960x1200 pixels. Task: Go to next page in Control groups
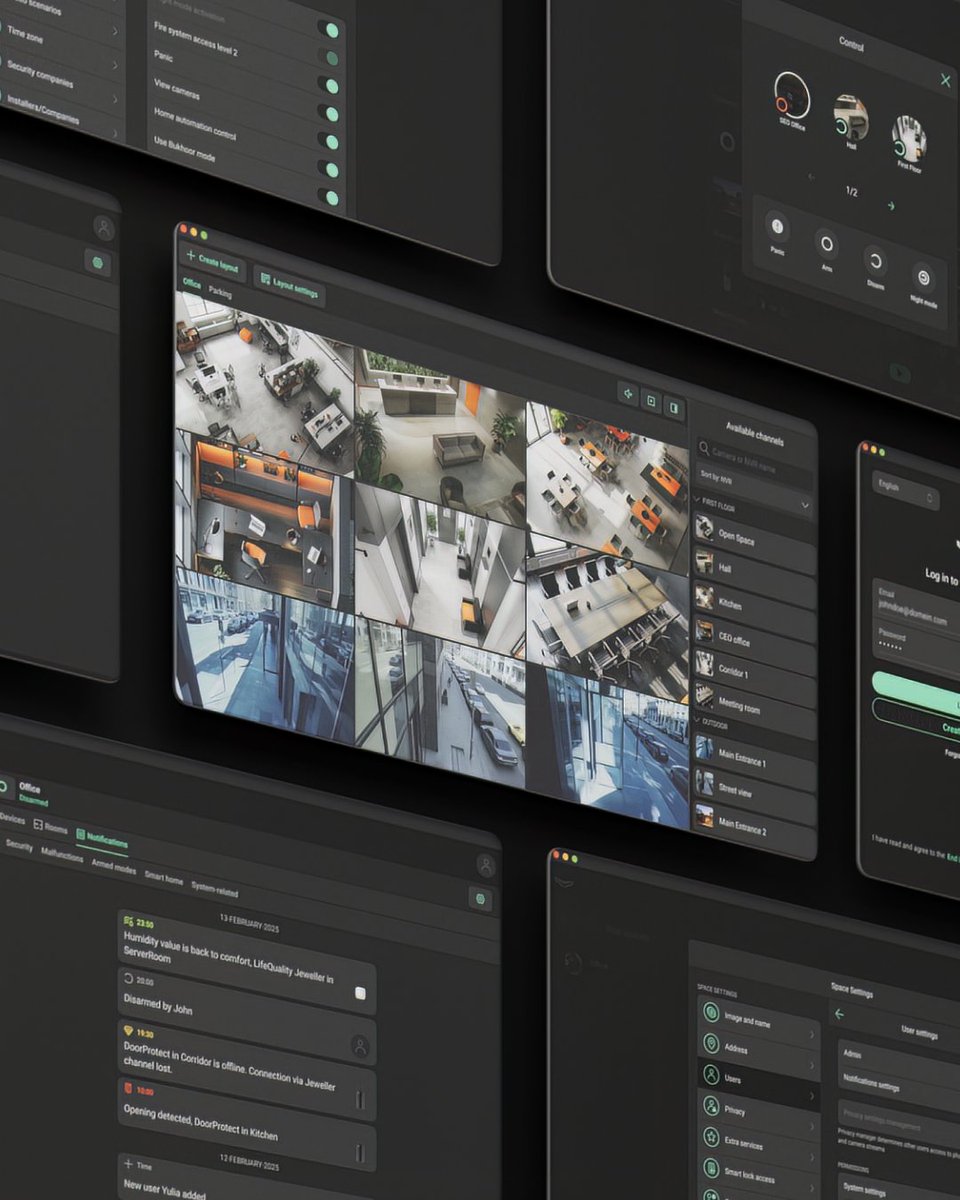point(890,206)
